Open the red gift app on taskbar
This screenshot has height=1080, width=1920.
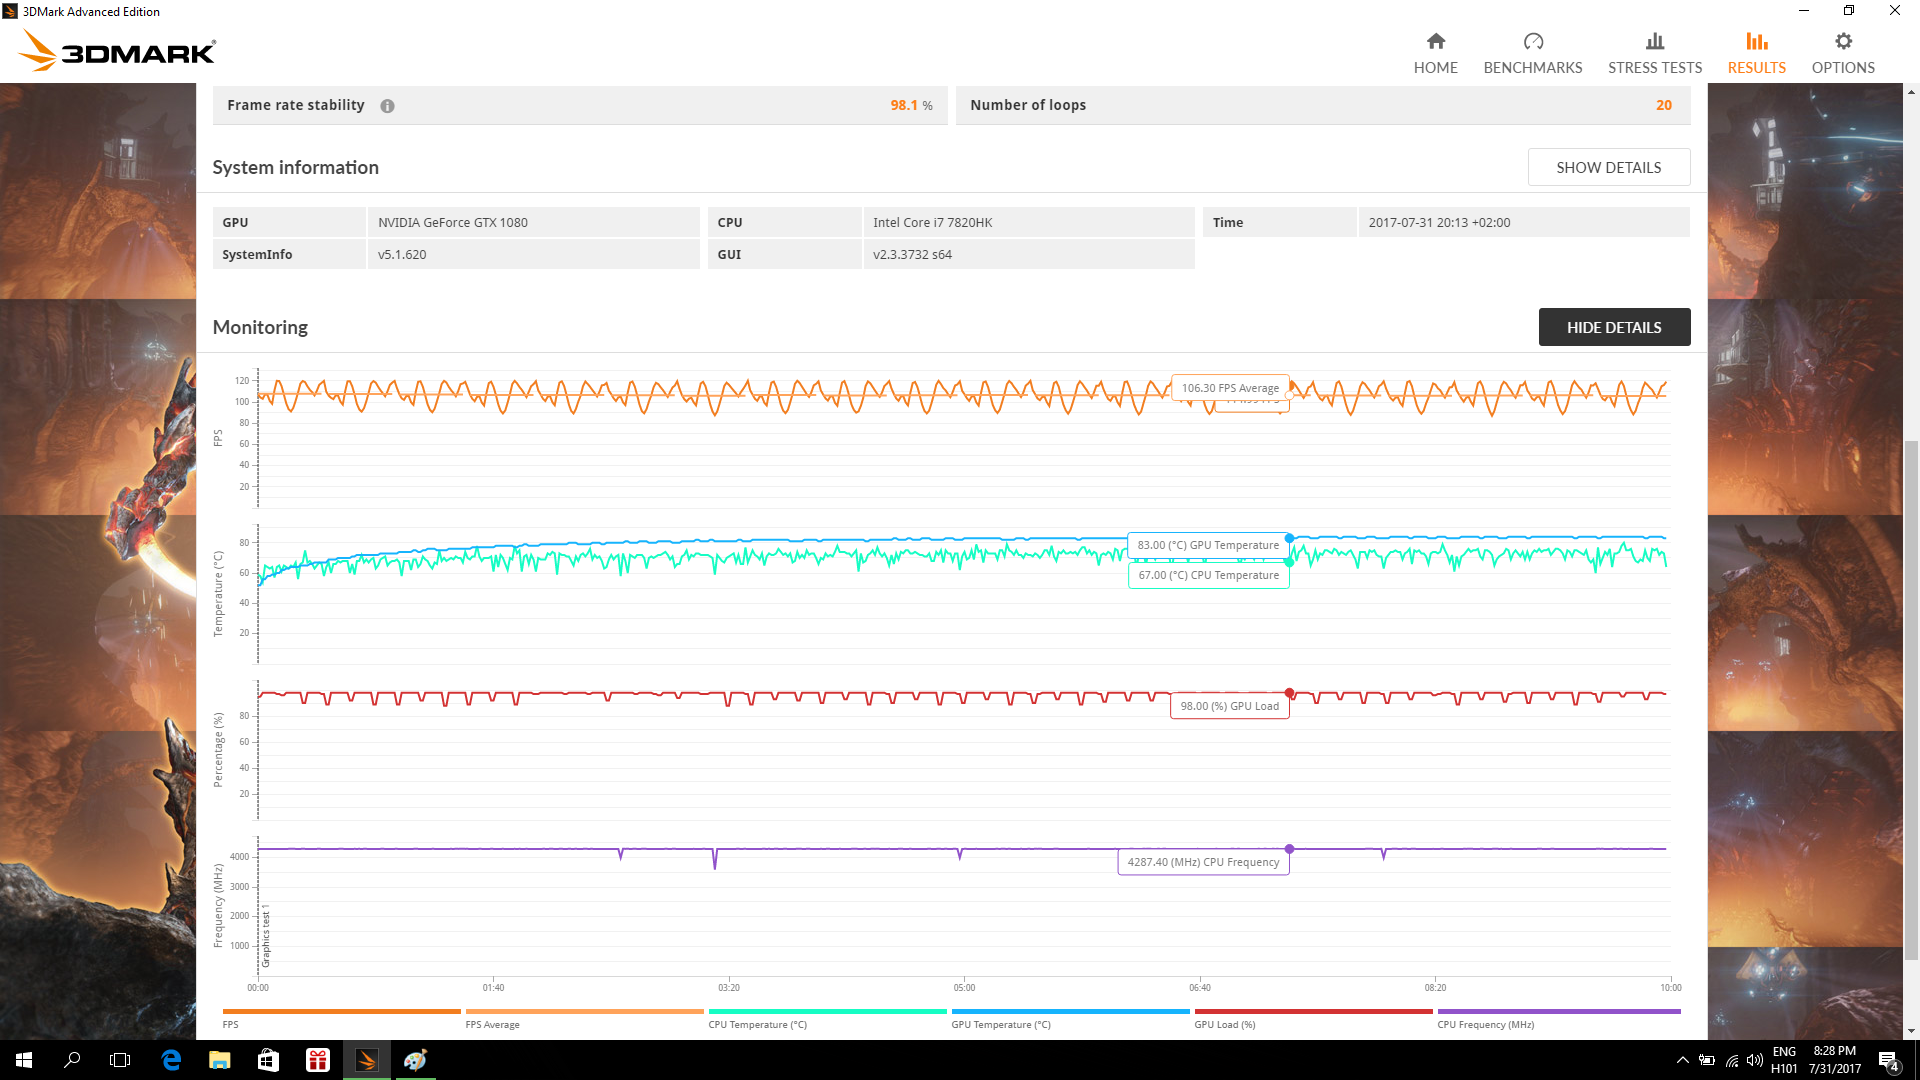click(317, 1060)
